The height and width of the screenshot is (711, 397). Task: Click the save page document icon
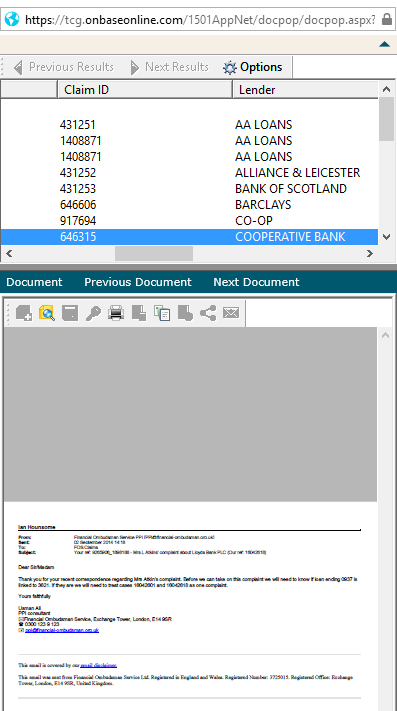pos(139,313)
